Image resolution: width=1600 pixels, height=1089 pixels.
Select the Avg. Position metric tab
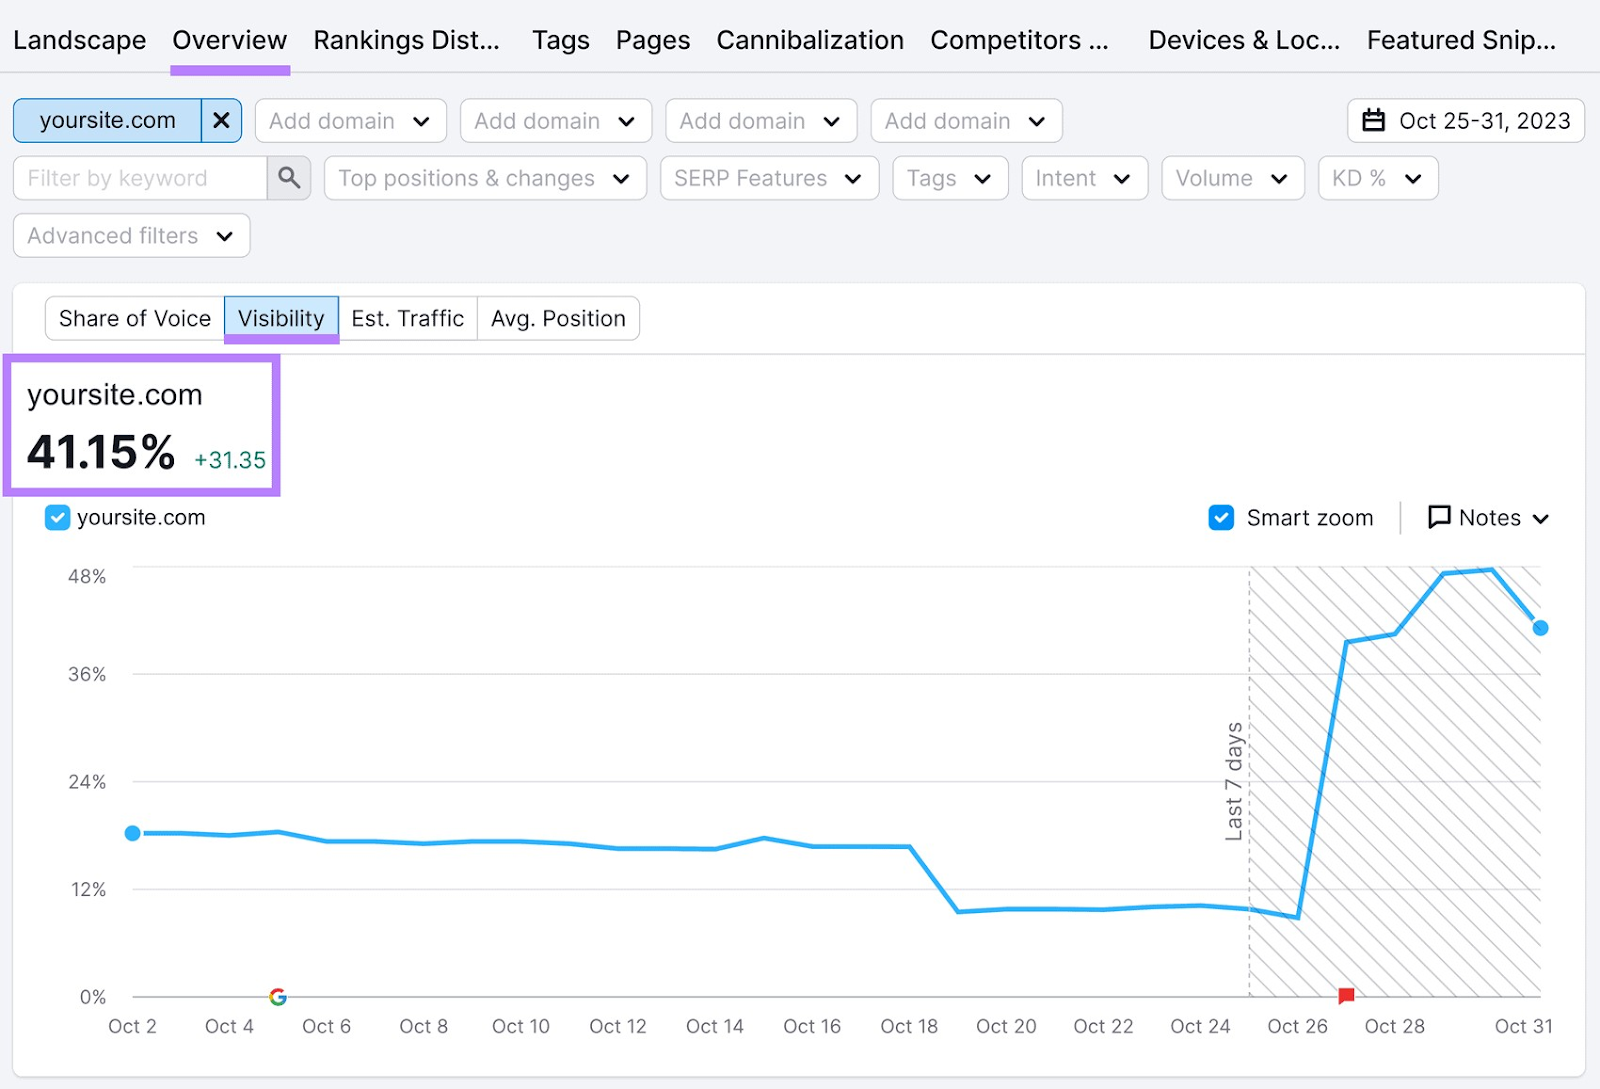[558, 318]
